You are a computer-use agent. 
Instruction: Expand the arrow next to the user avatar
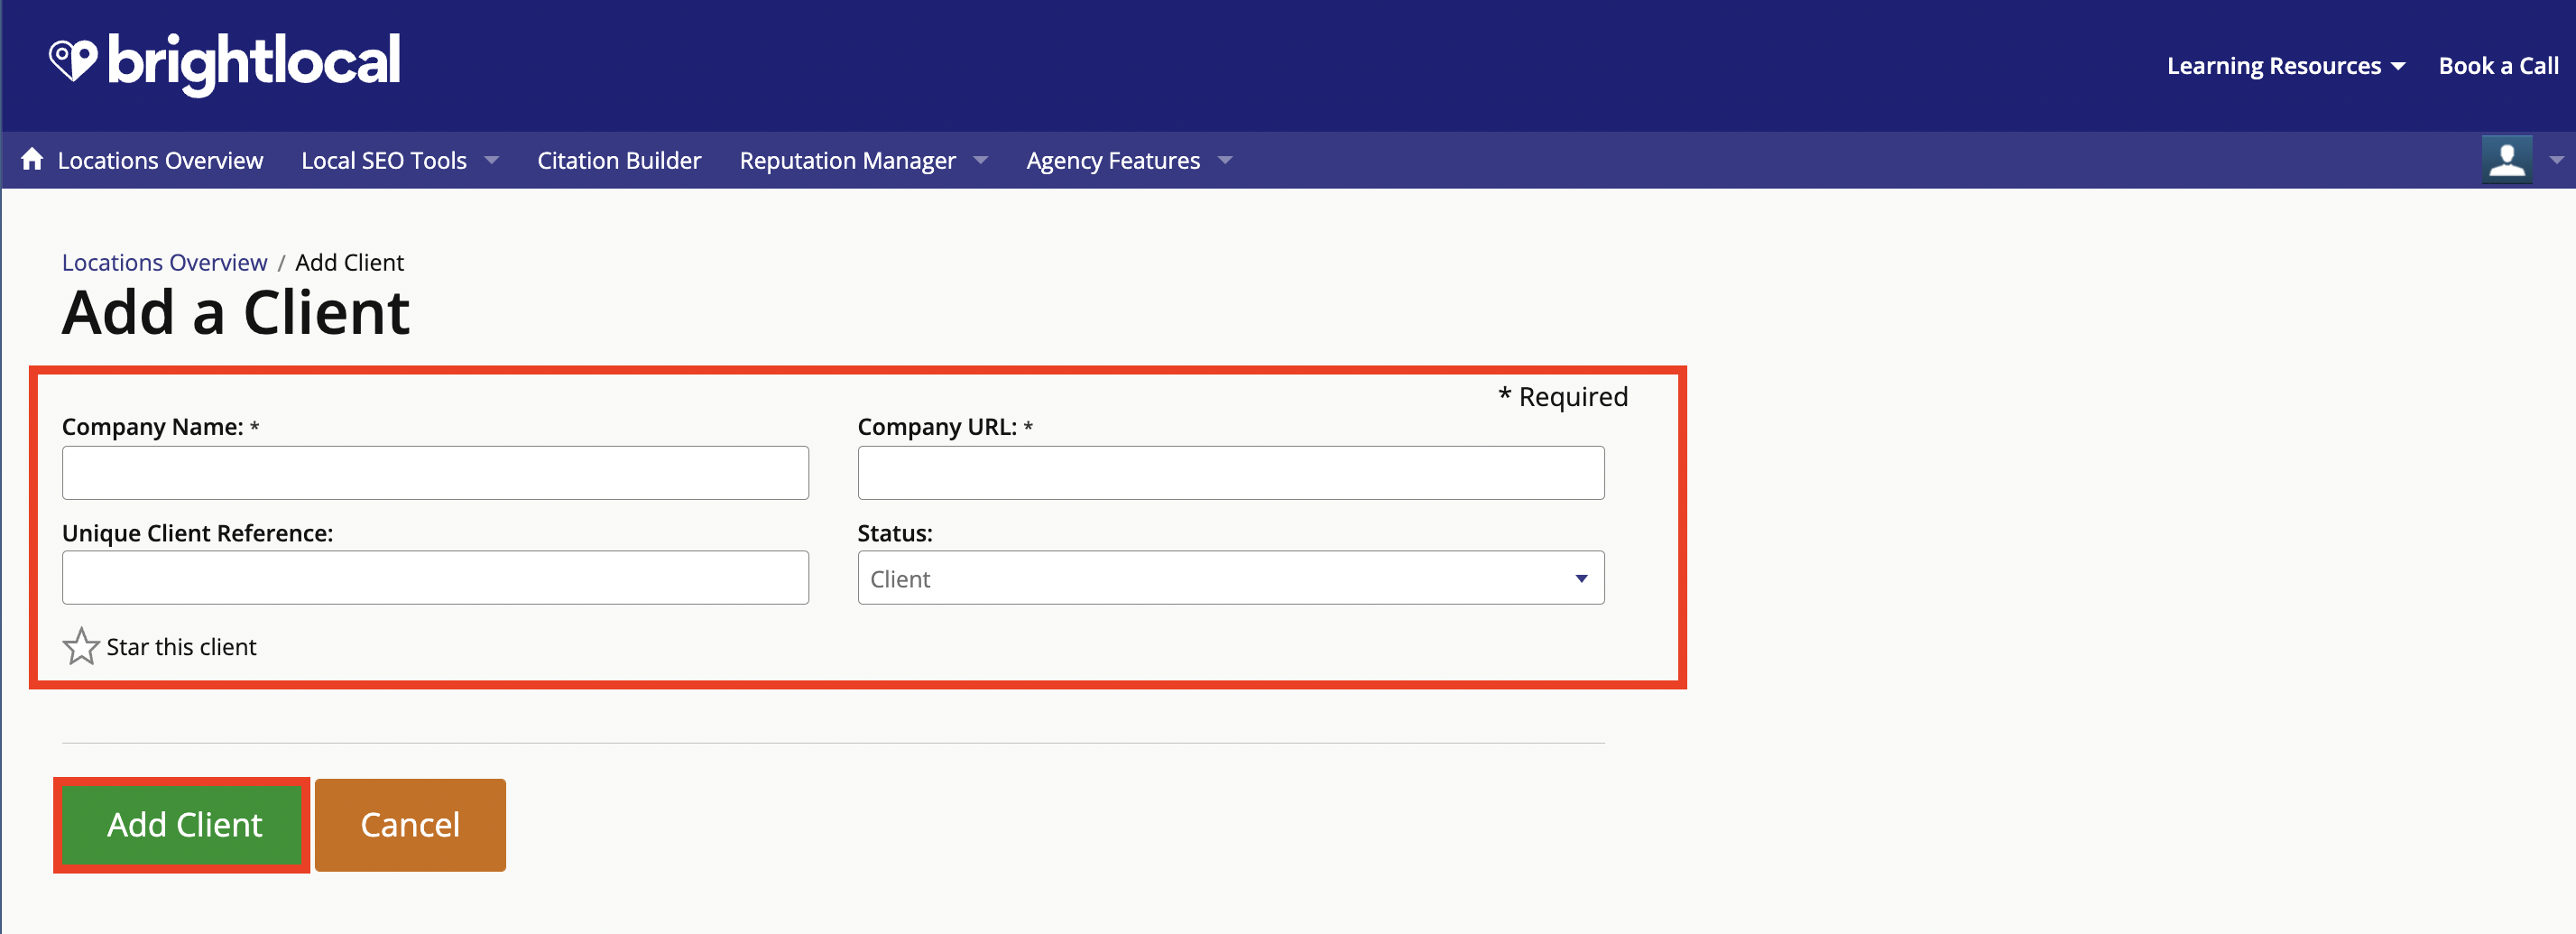[2556, 160]
